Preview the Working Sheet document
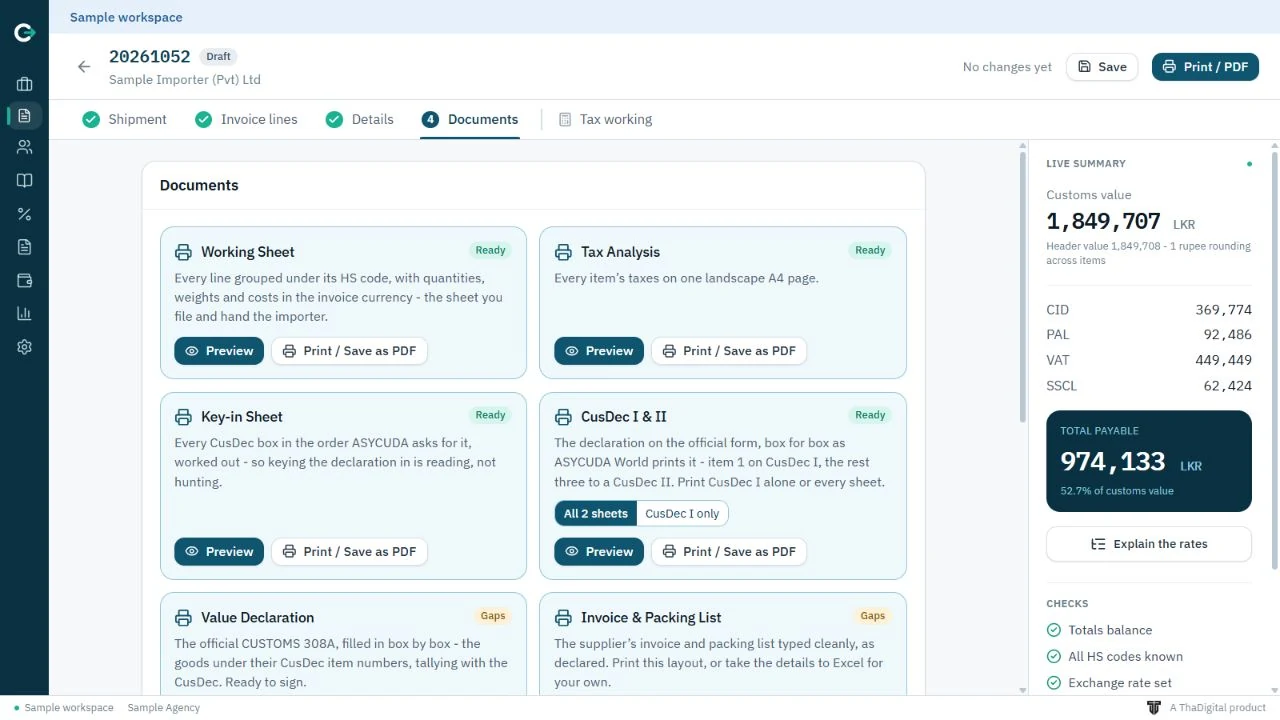The height and width of the screenshot is (720, 1280). click(219, 351)
